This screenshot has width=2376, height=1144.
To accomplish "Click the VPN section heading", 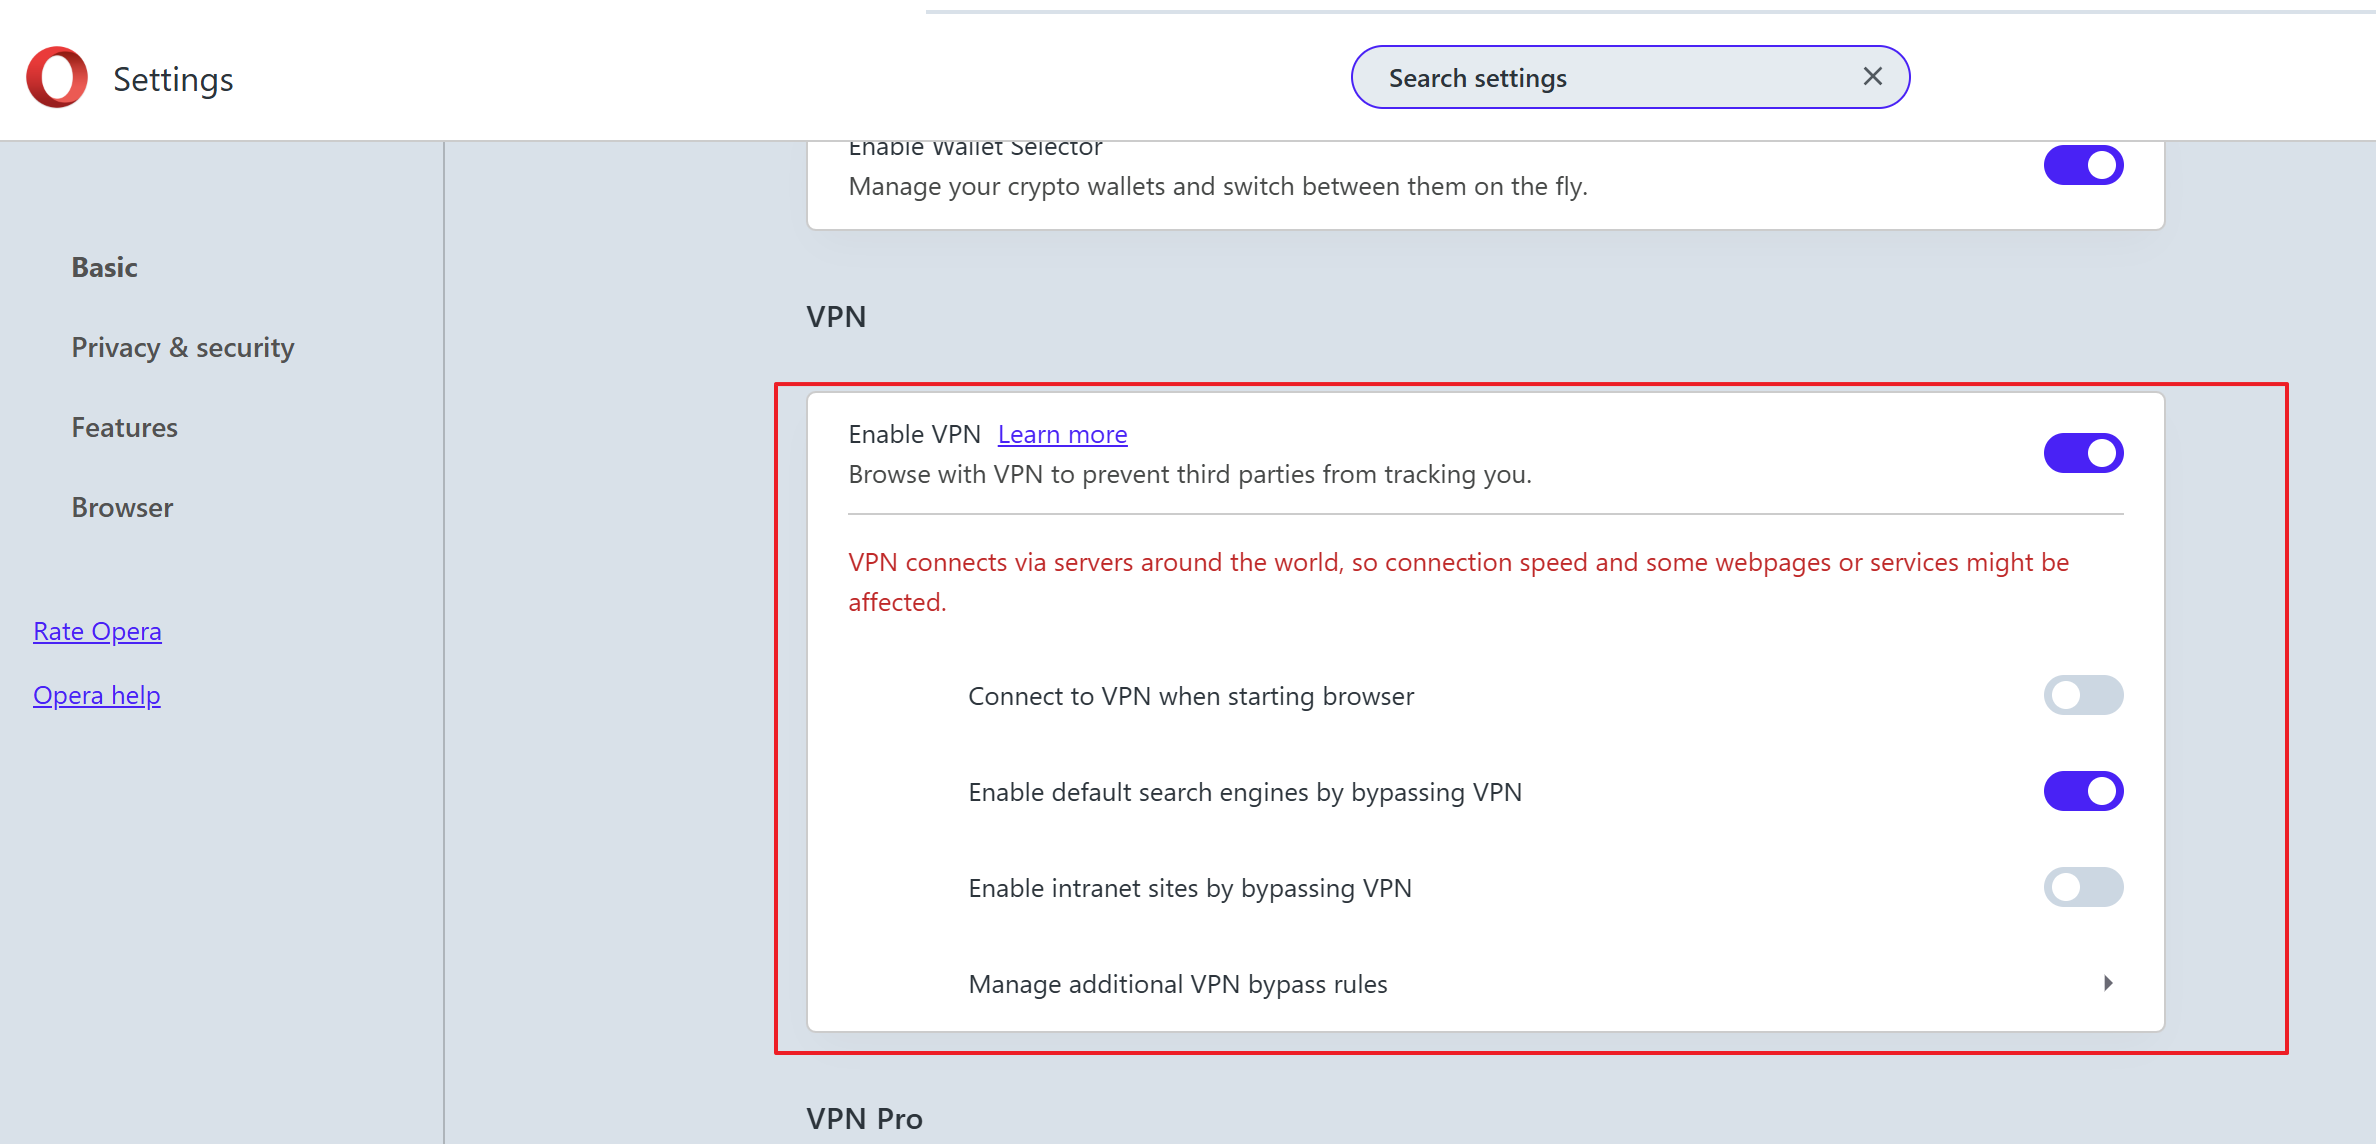I will pos(836,317).
